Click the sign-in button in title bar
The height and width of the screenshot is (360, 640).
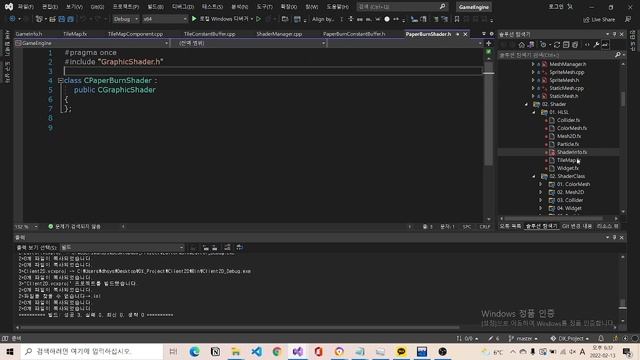pos(561,7)
